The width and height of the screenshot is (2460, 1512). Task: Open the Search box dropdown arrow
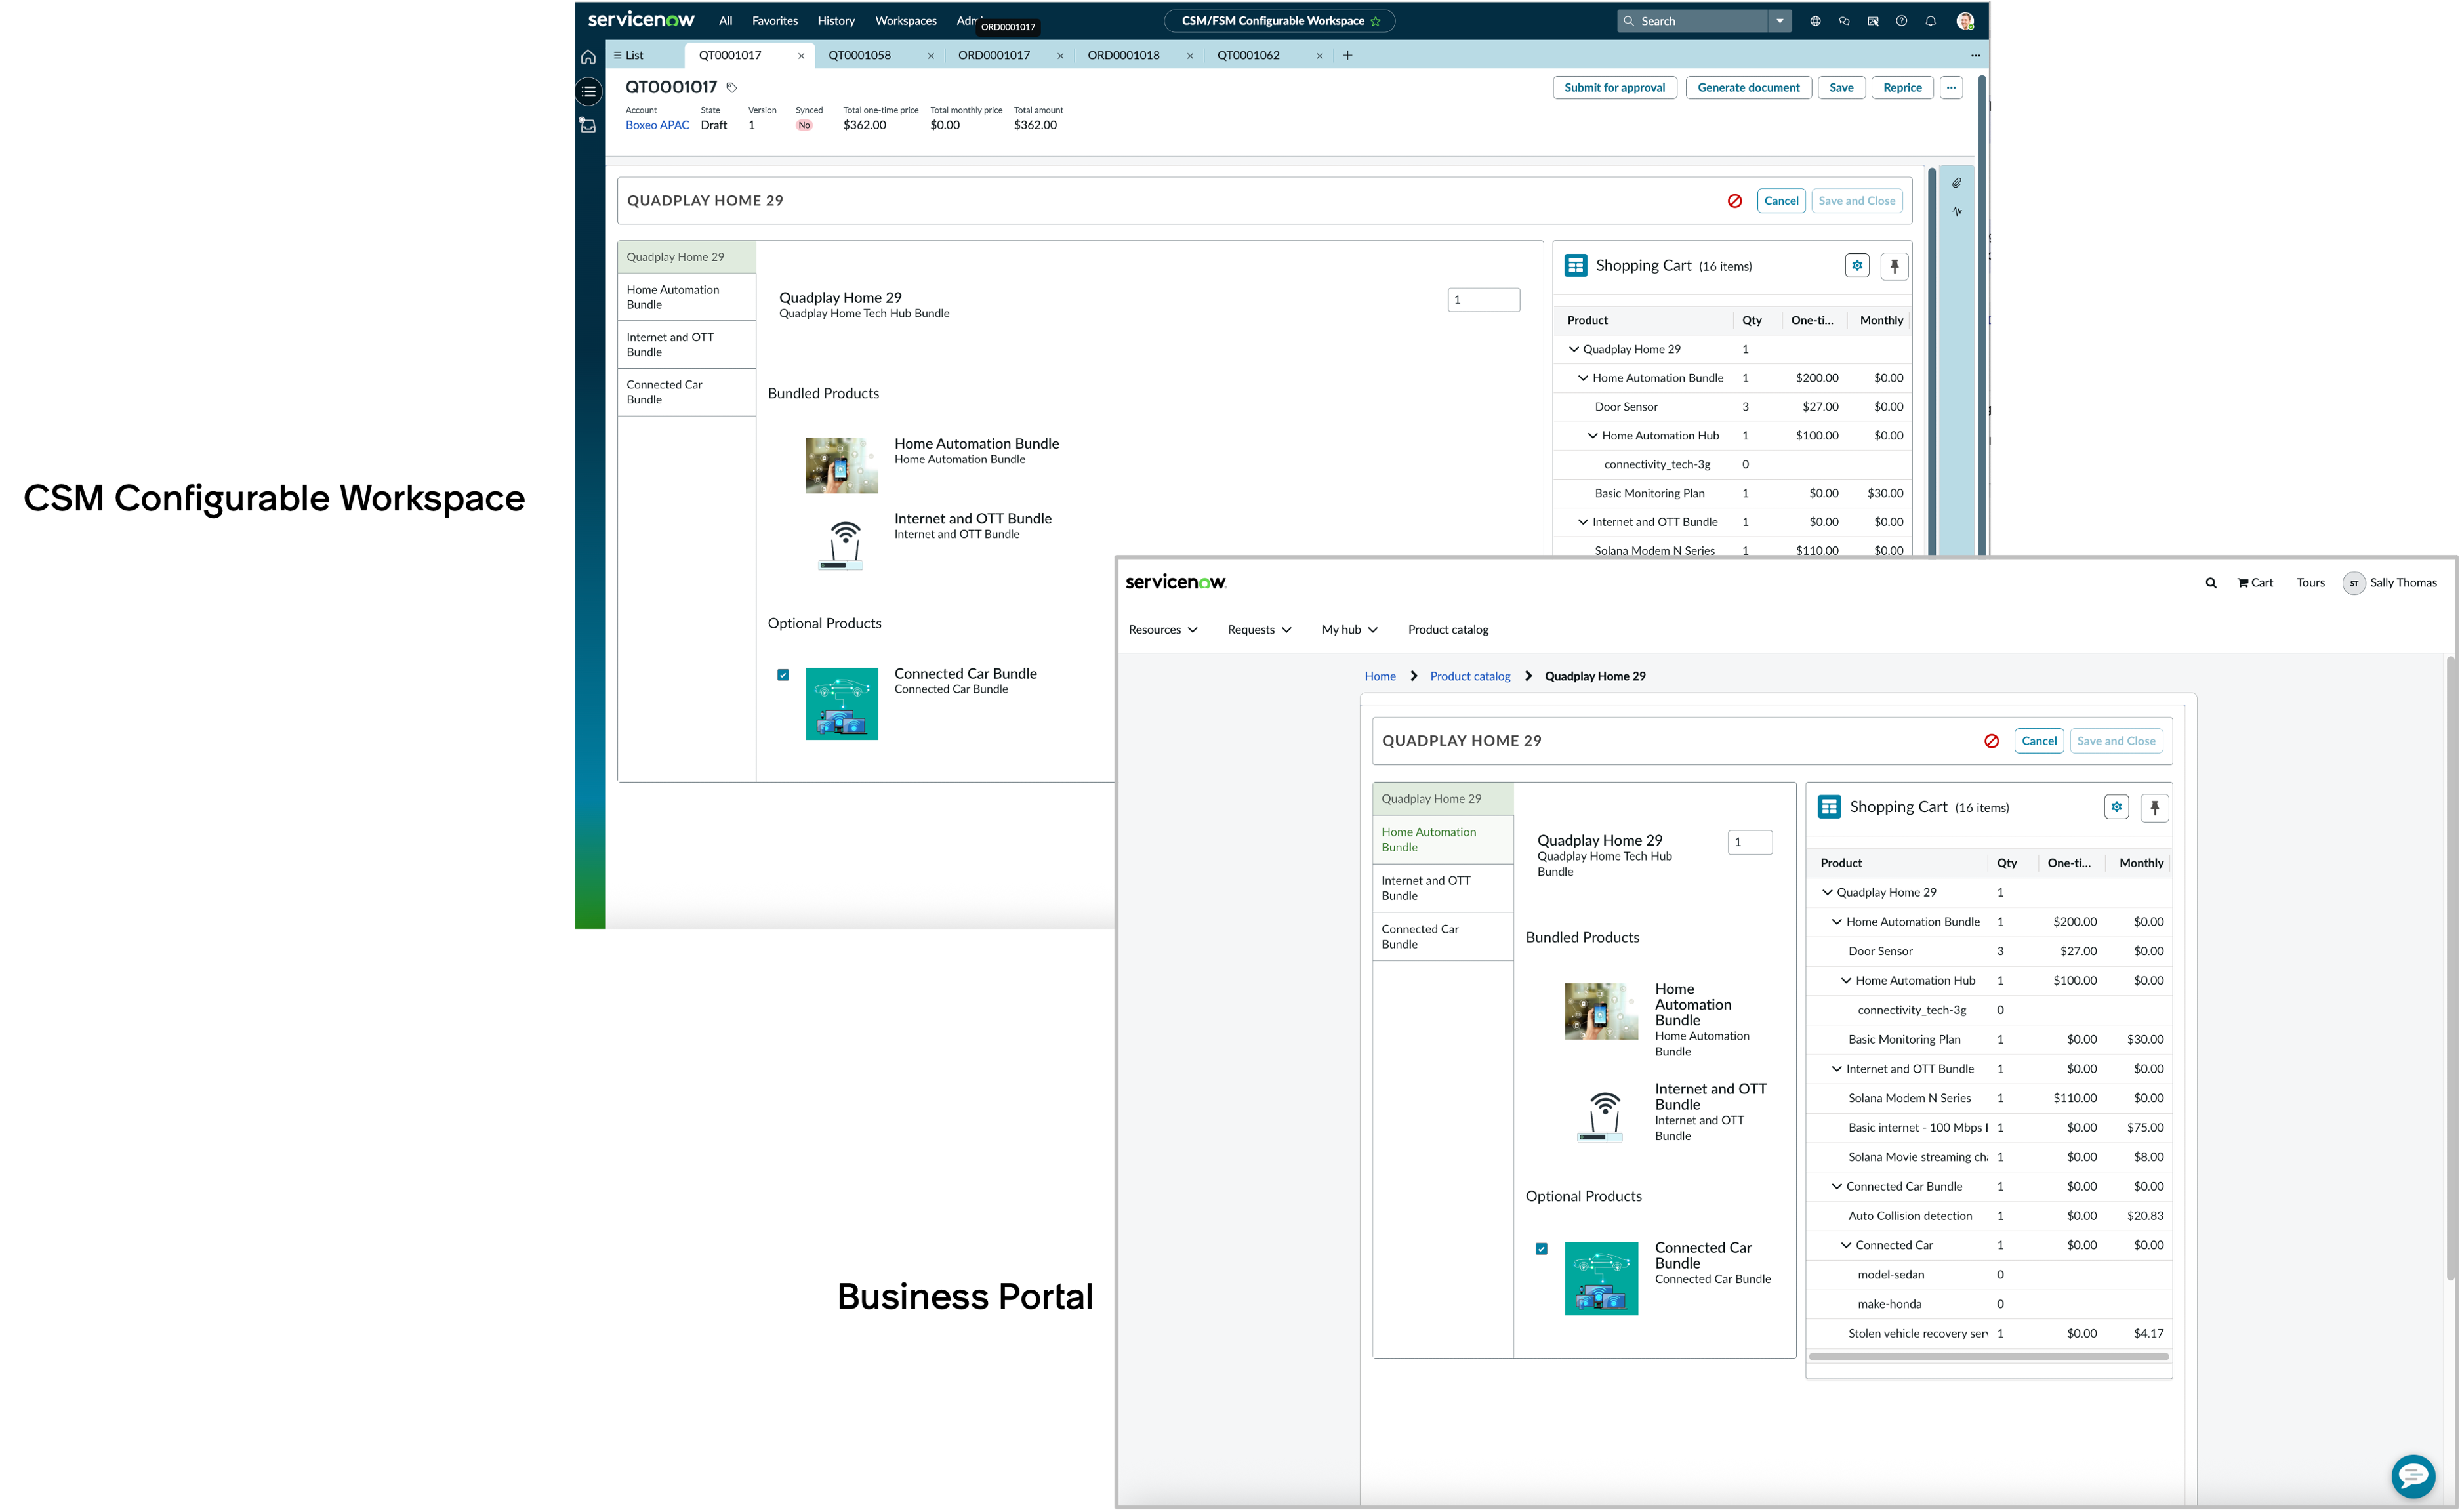(1780, 21)
